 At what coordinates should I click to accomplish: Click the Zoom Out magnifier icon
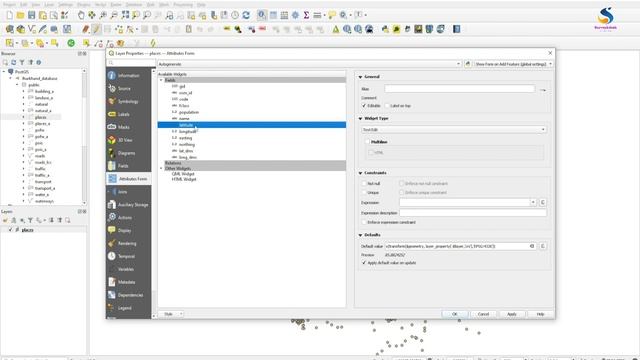click(114, 15)
